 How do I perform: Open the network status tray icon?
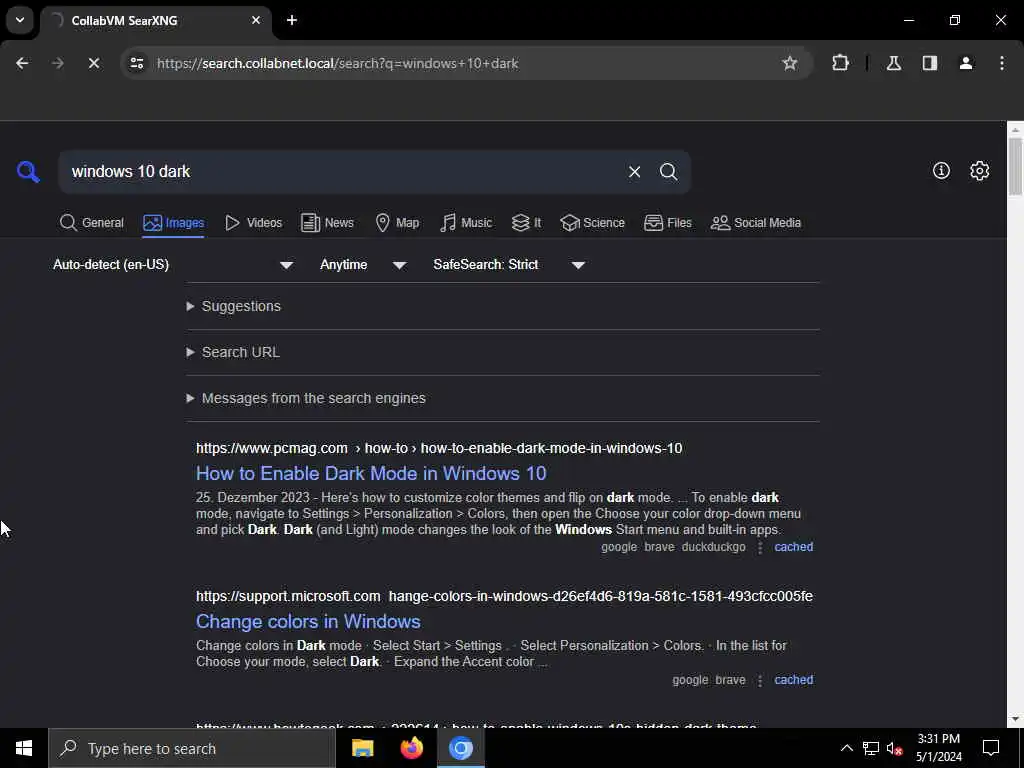(871, 748)
